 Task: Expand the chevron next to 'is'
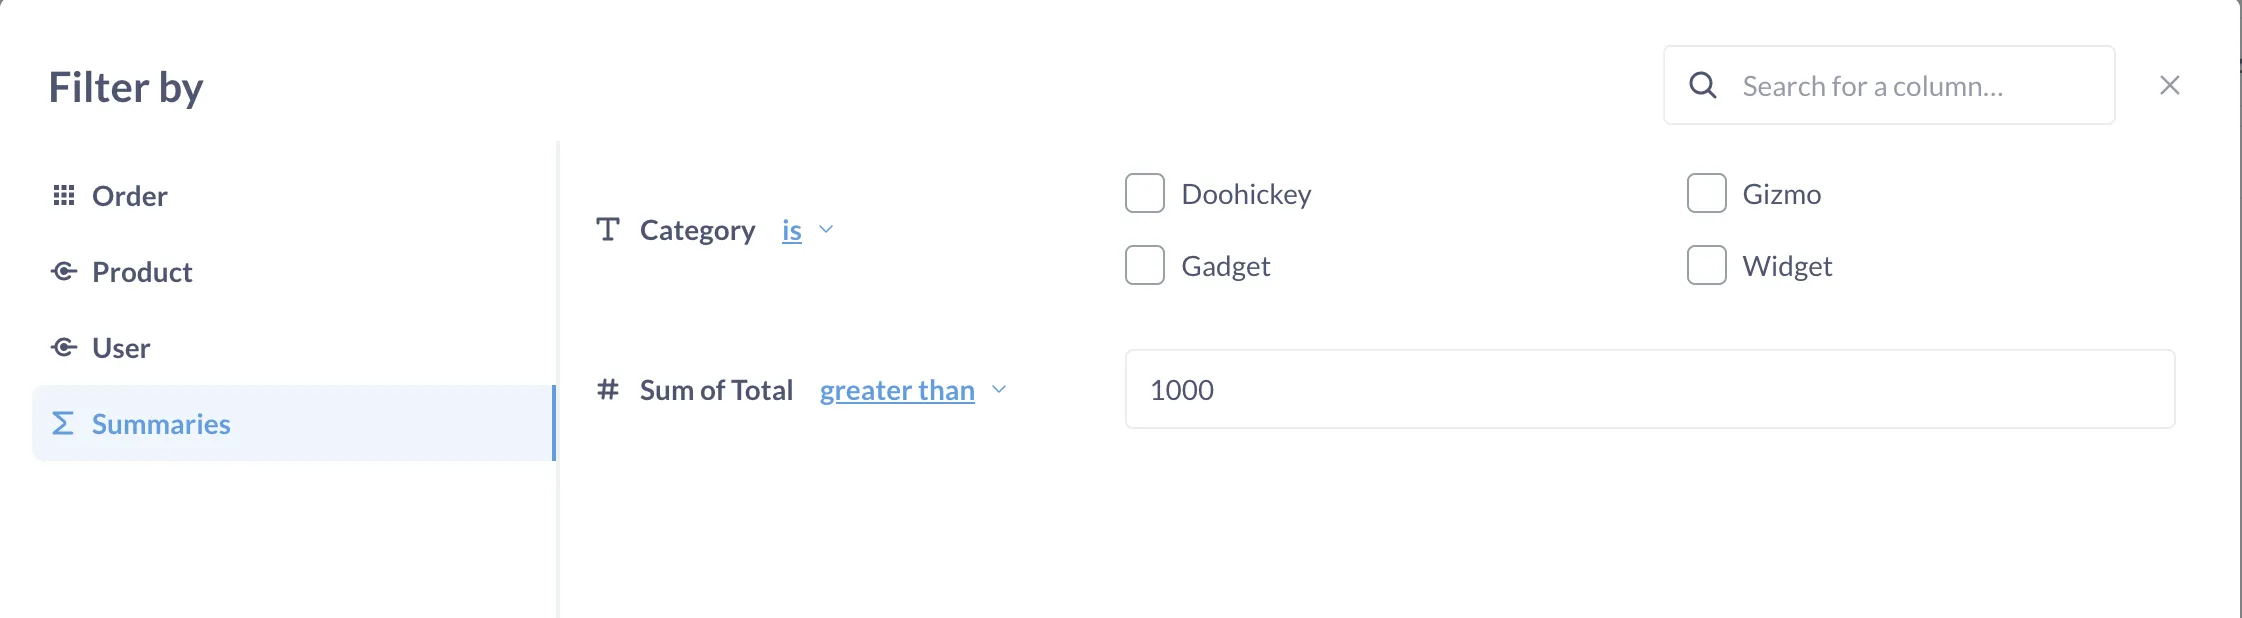tap(826, 230)
